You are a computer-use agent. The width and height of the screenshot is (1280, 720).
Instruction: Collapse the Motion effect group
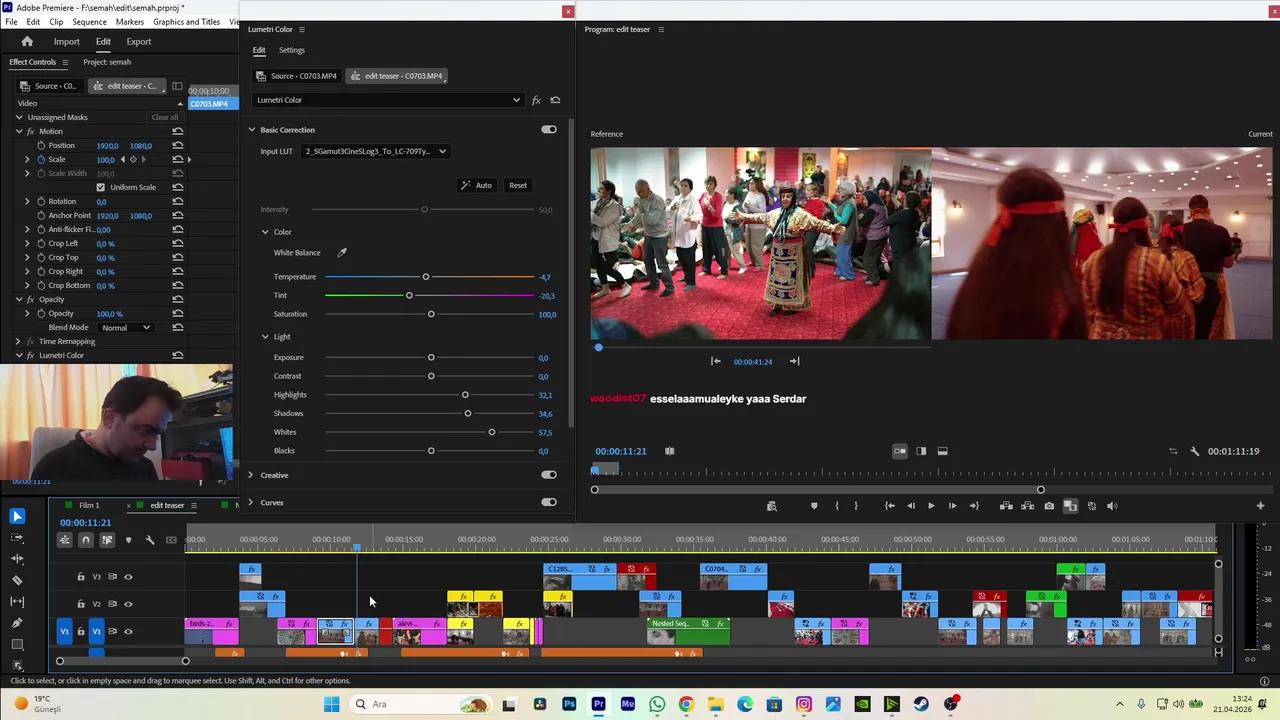click(19, 132)
